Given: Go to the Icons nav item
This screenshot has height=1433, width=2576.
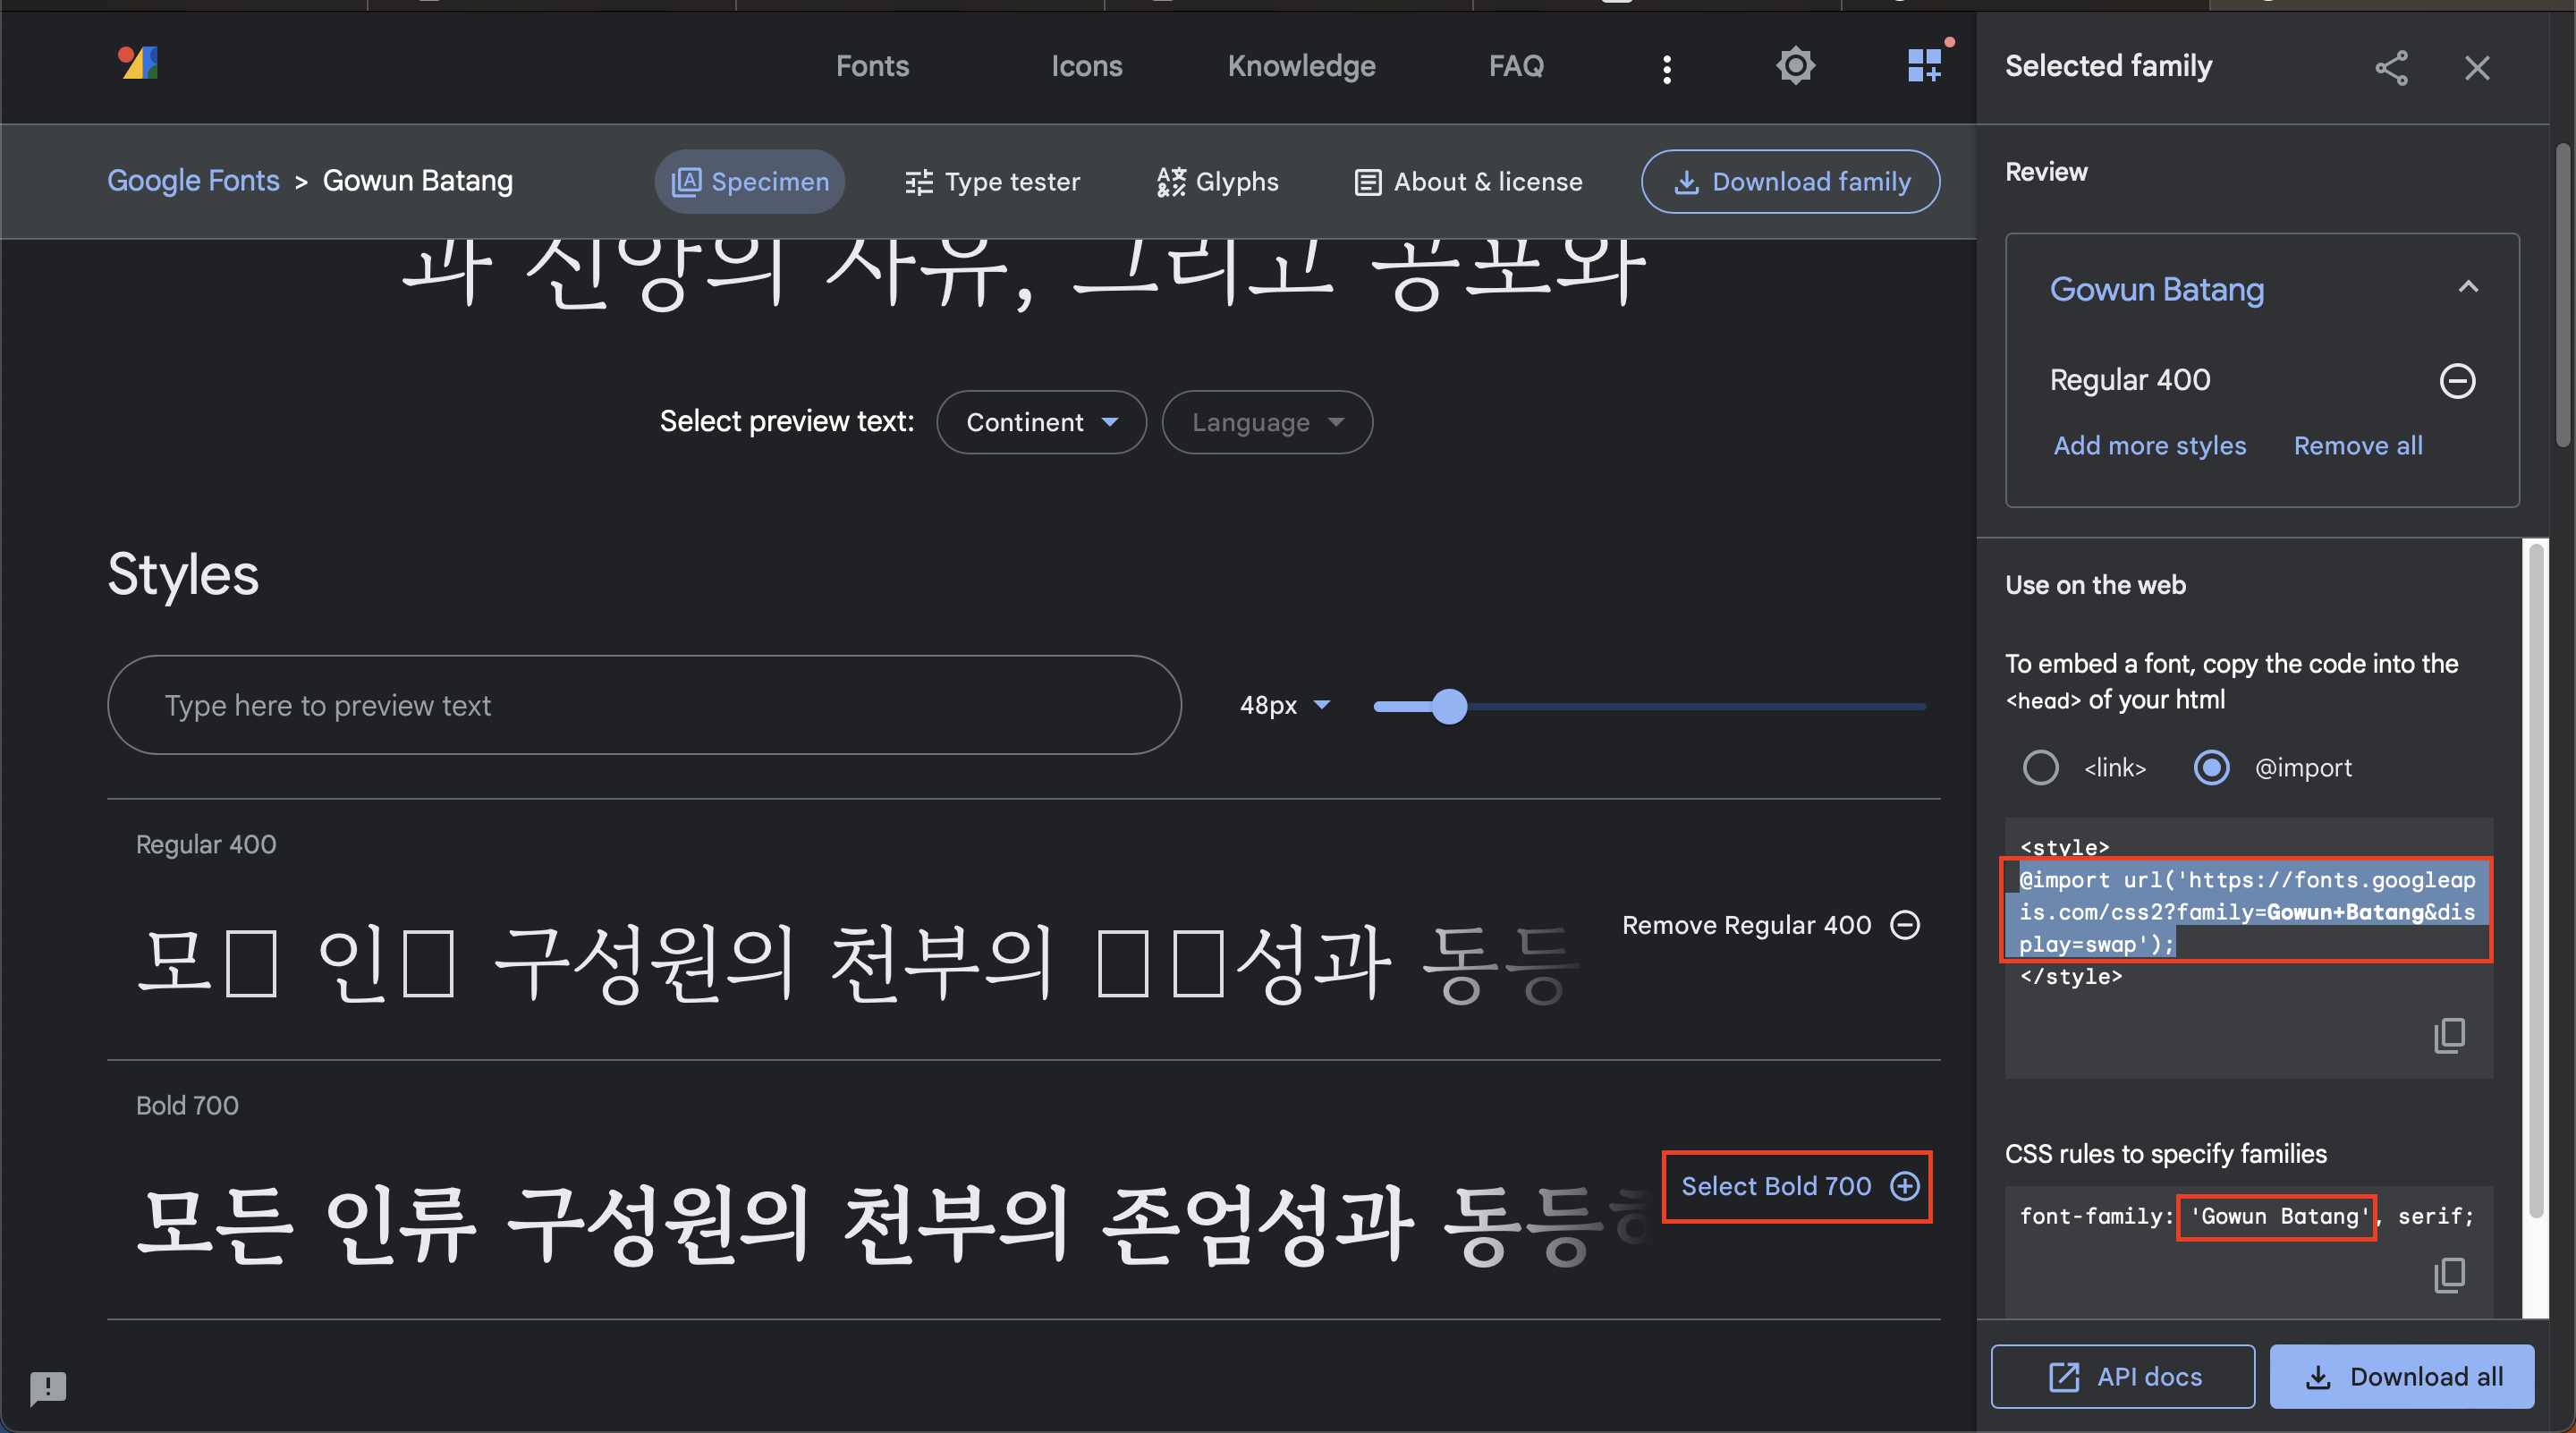Looking at the screenshot, I should [1086, 66].
